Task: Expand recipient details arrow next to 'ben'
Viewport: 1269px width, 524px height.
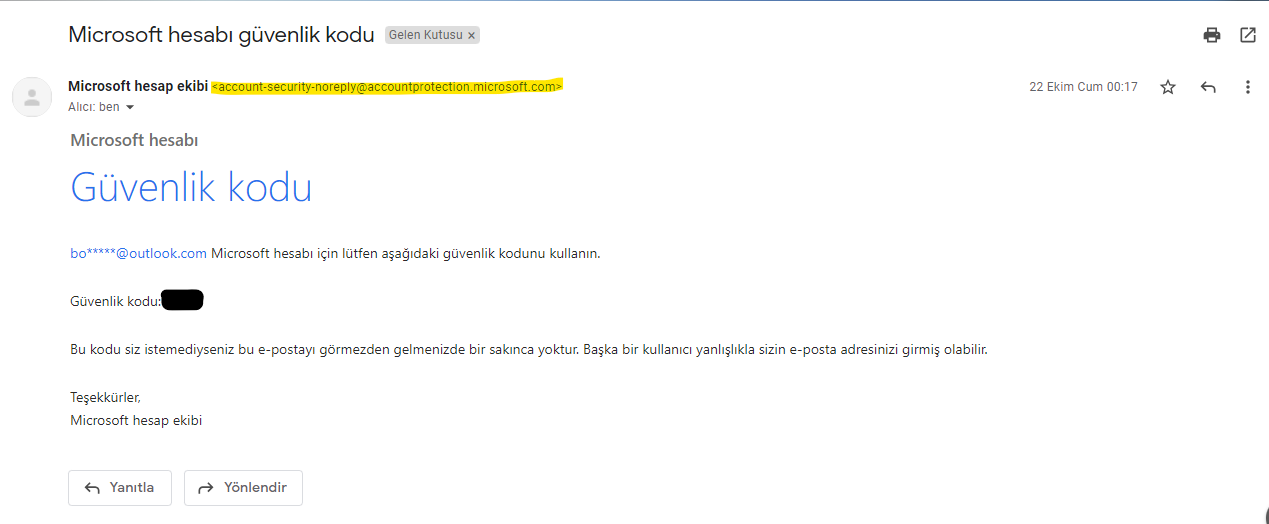Action: 130,107
